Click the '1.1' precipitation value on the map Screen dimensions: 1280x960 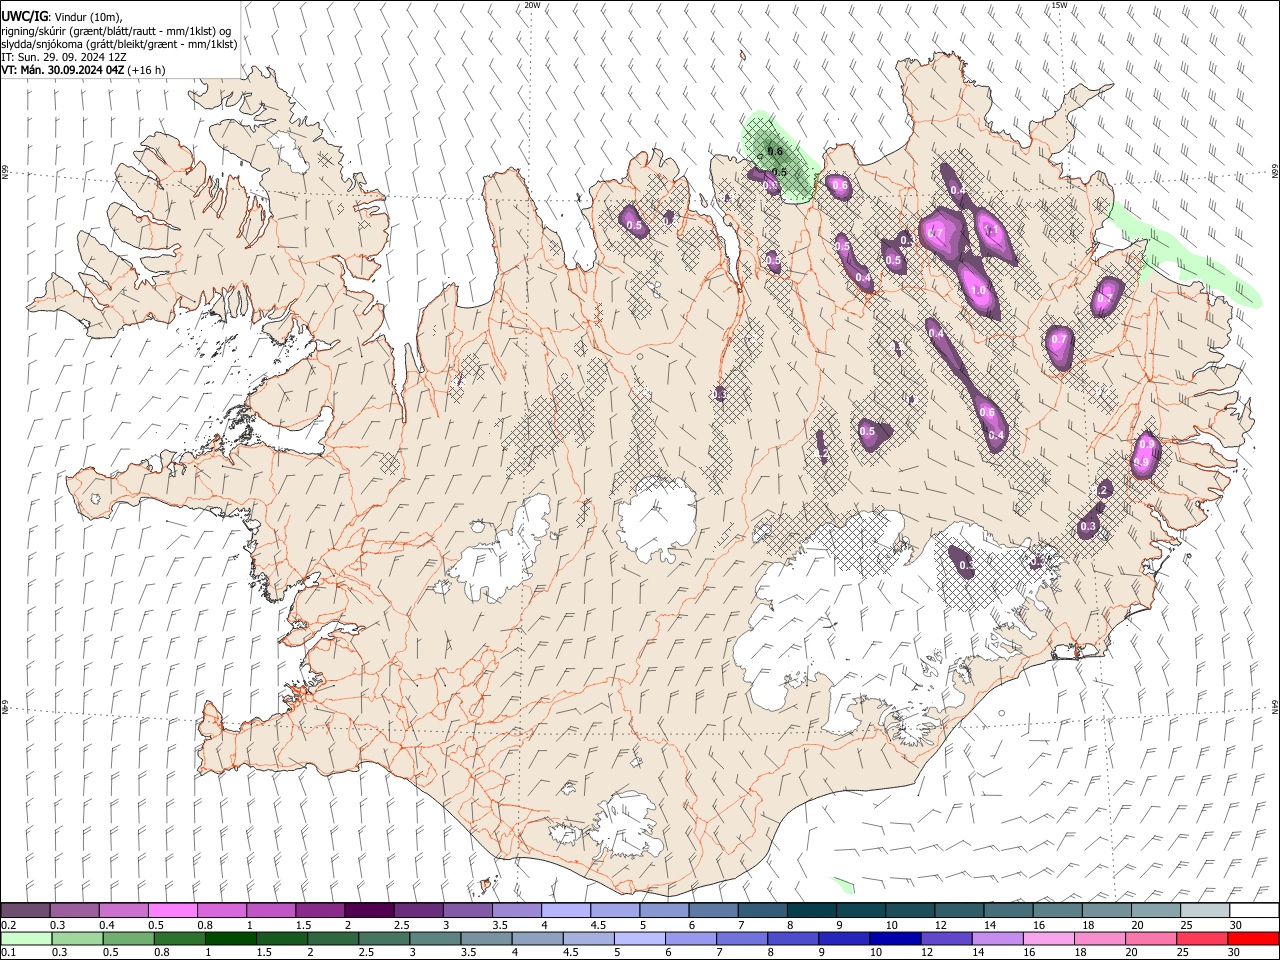992,230
